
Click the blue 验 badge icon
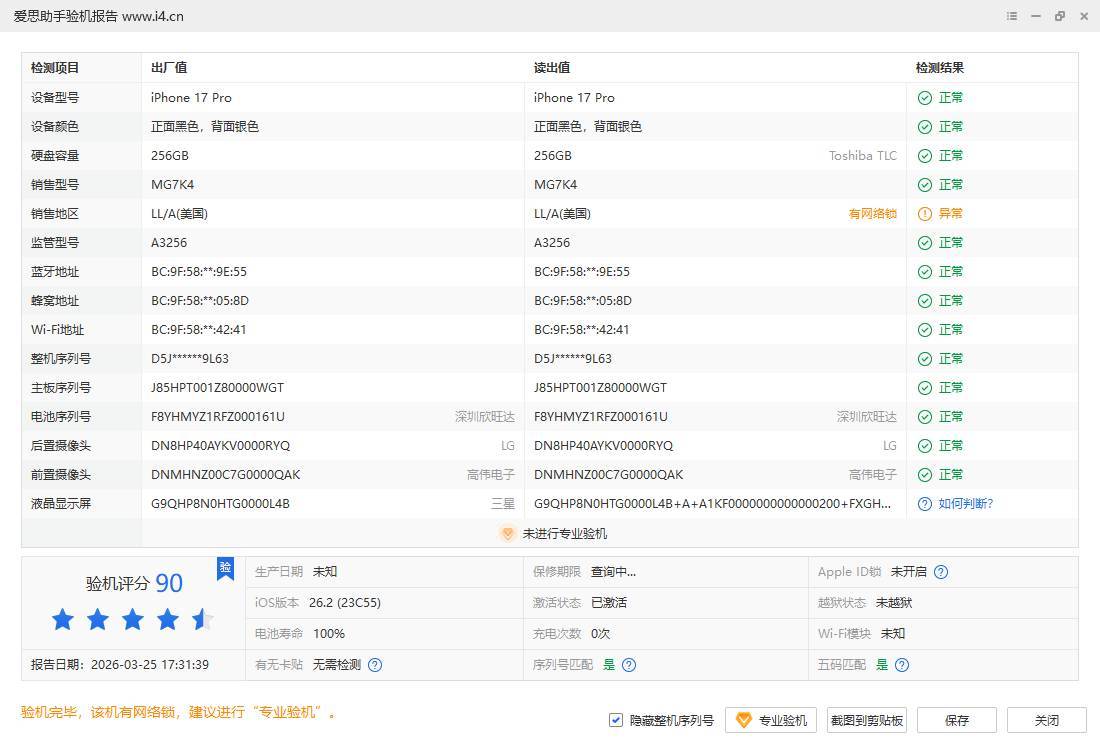click(225, 568)
